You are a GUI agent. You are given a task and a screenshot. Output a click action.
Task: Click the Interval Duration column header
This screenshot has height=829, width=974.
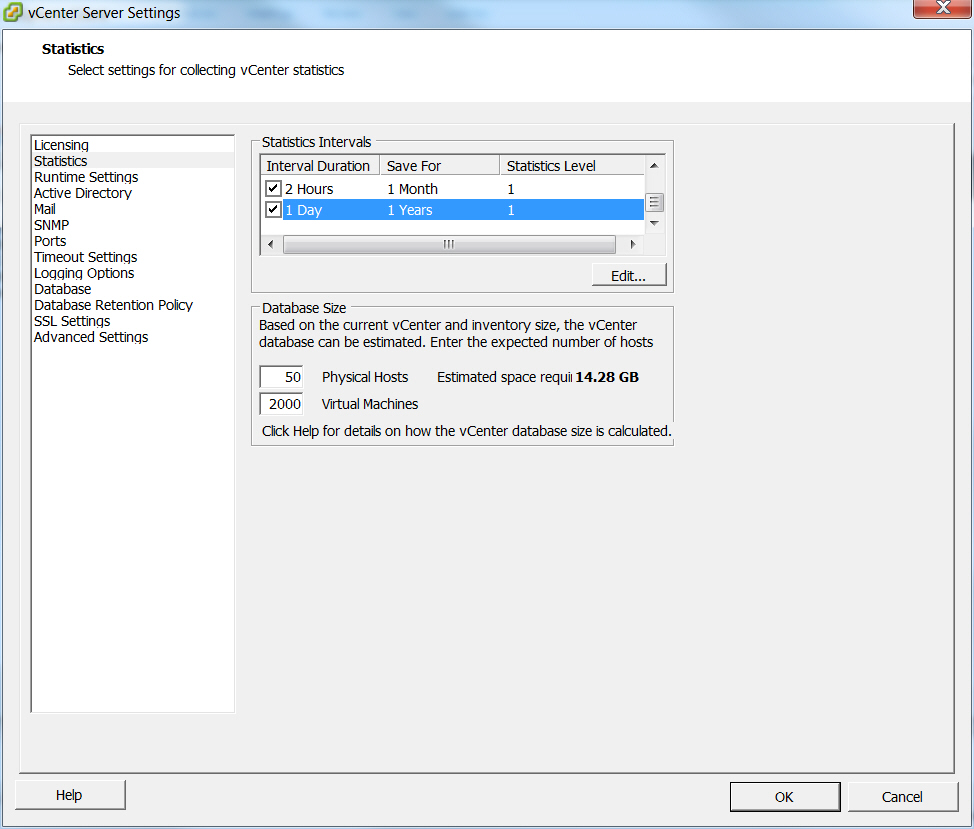320,166
